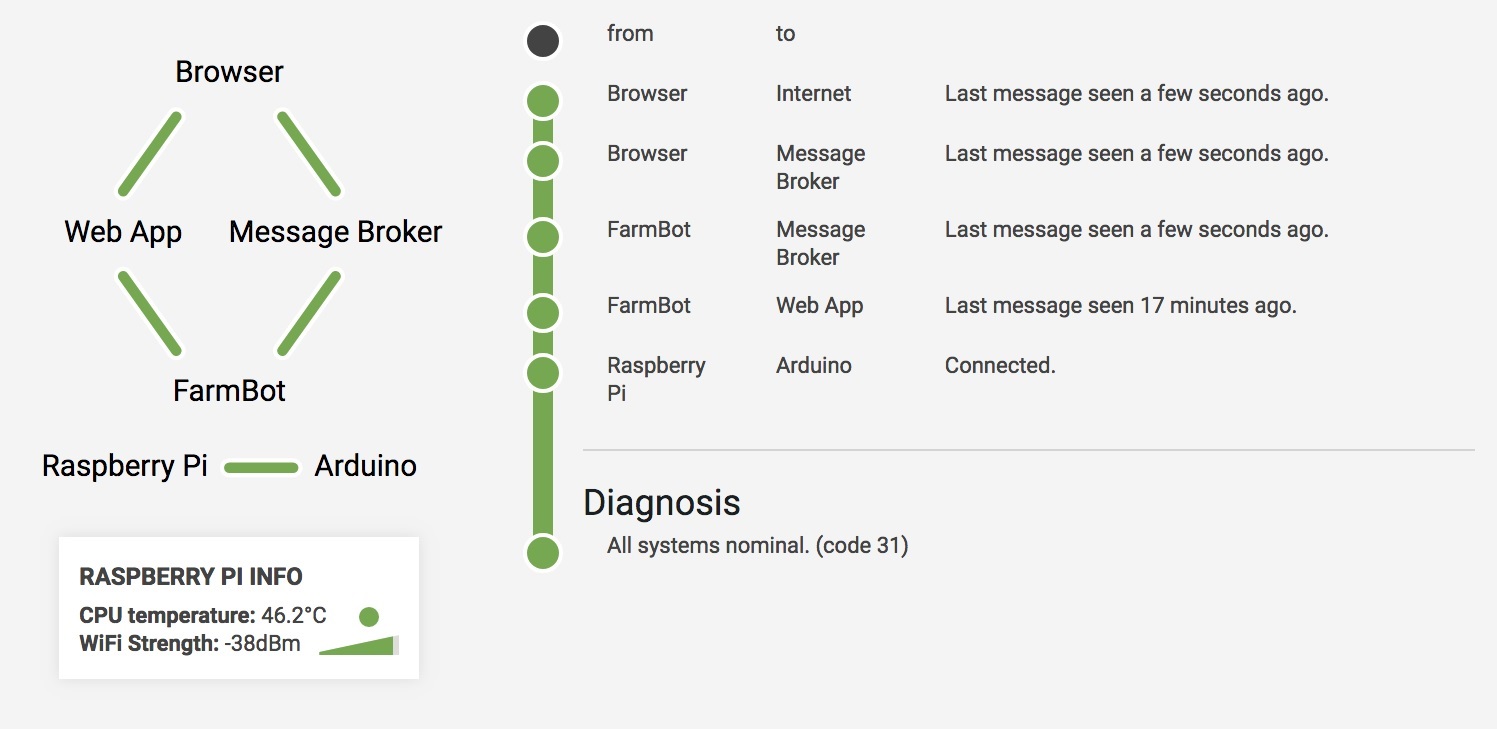The width and height of the screenshot is (1497, 729).
Task: Expand the Diagnosis section
Action: (662, 503)
